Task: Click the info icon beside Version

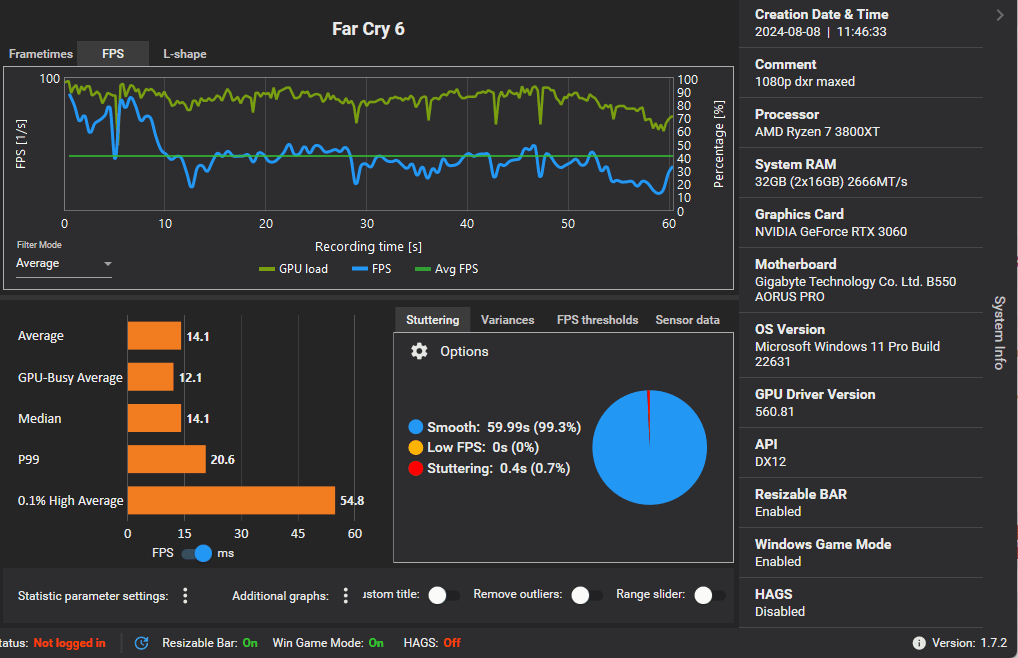Action: coord(919,643)
